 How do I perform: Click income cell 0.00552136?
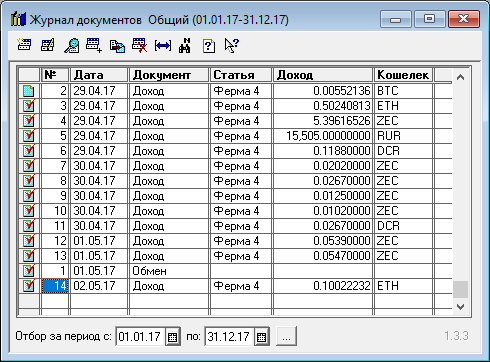(323, 91)
